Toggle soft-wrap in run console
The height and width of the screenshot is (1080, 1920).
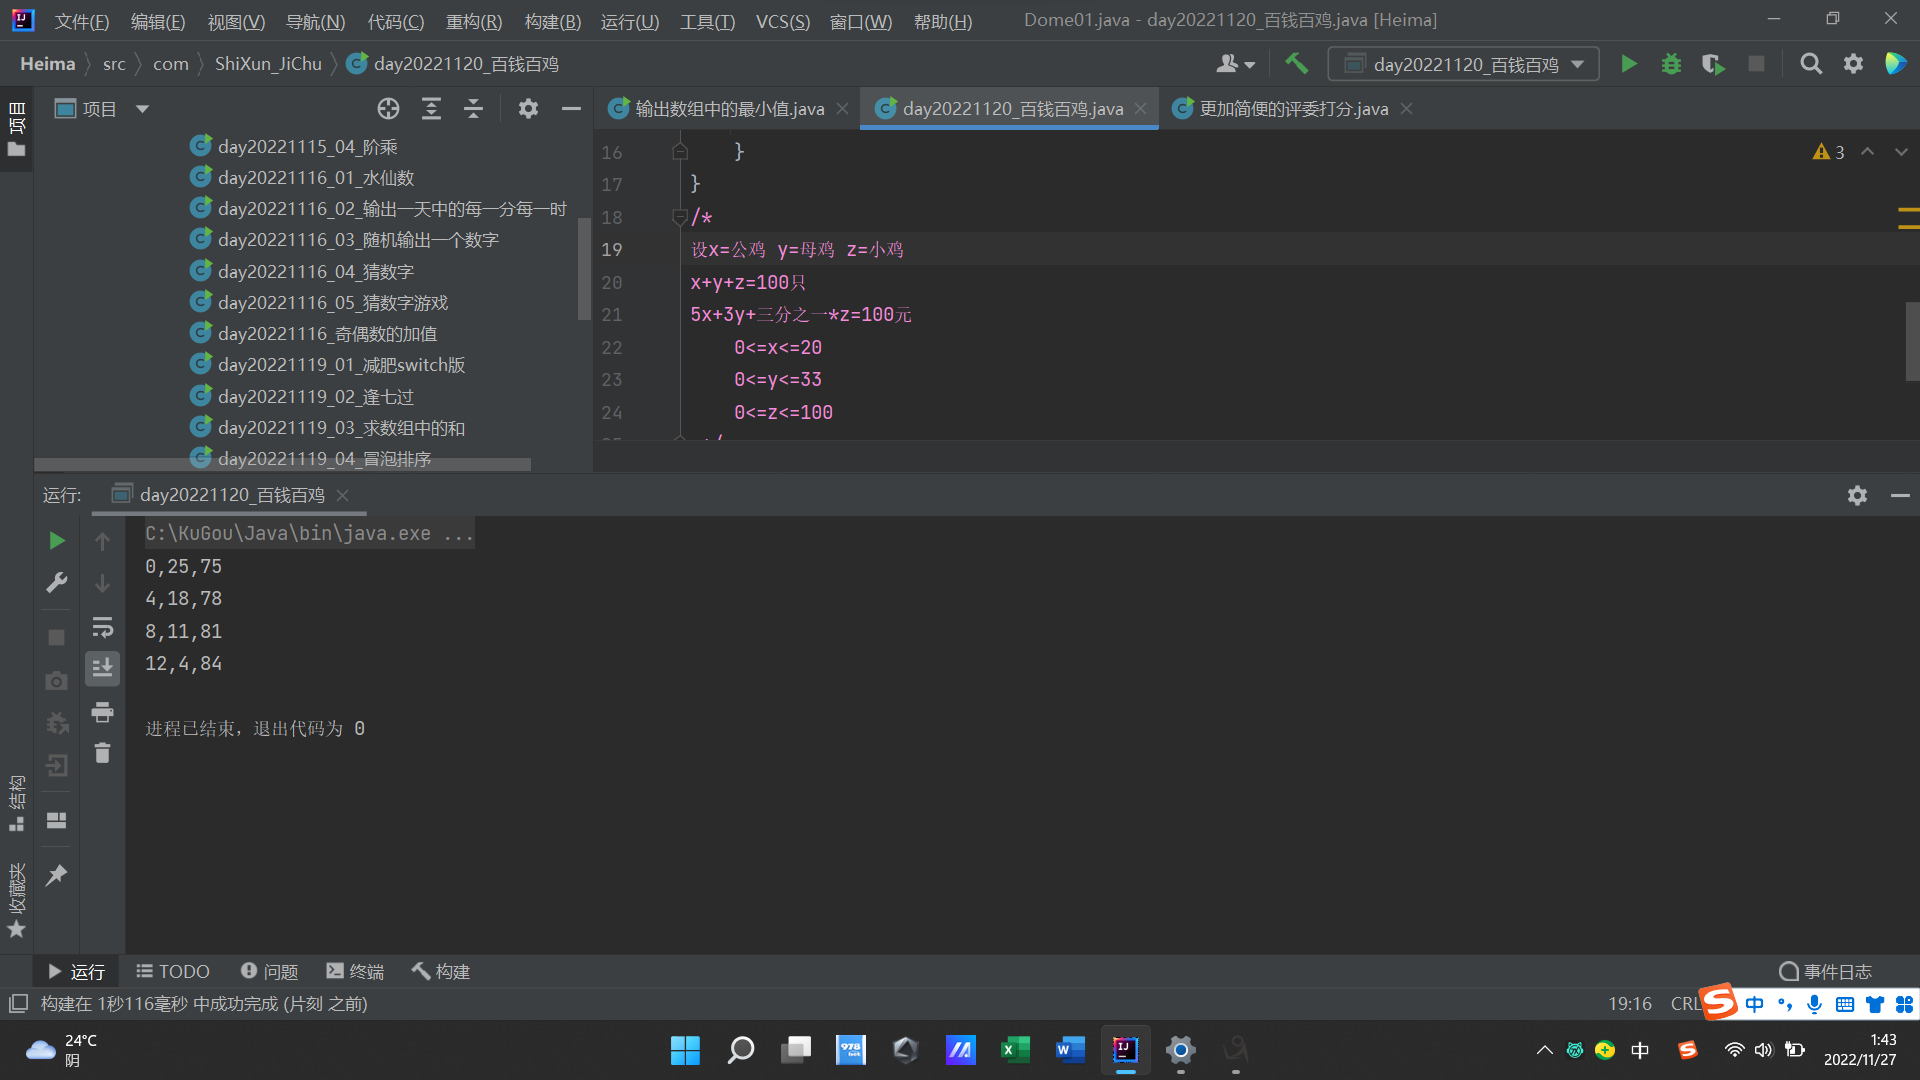tap(102, 627)
